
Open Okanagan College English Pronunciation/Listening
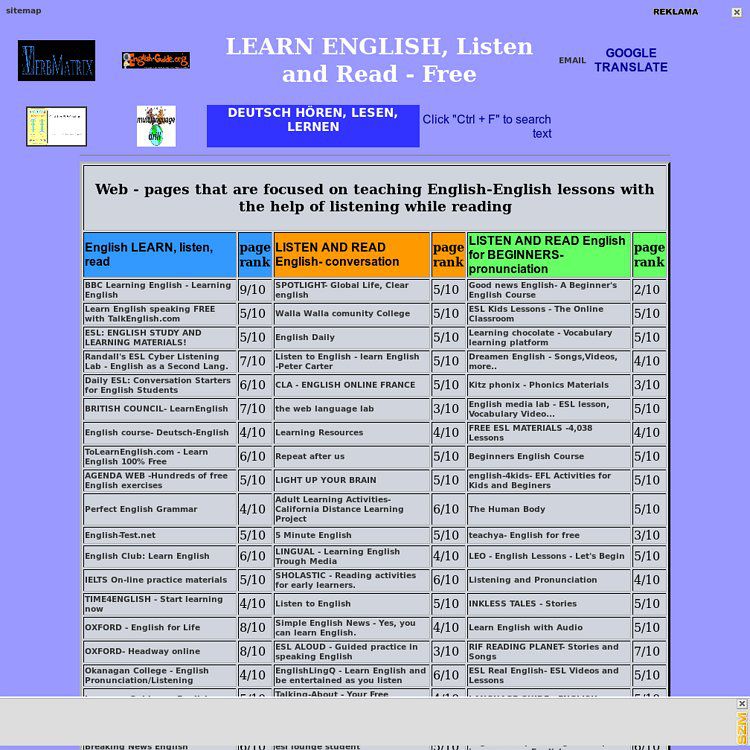[x=146, y=675]
